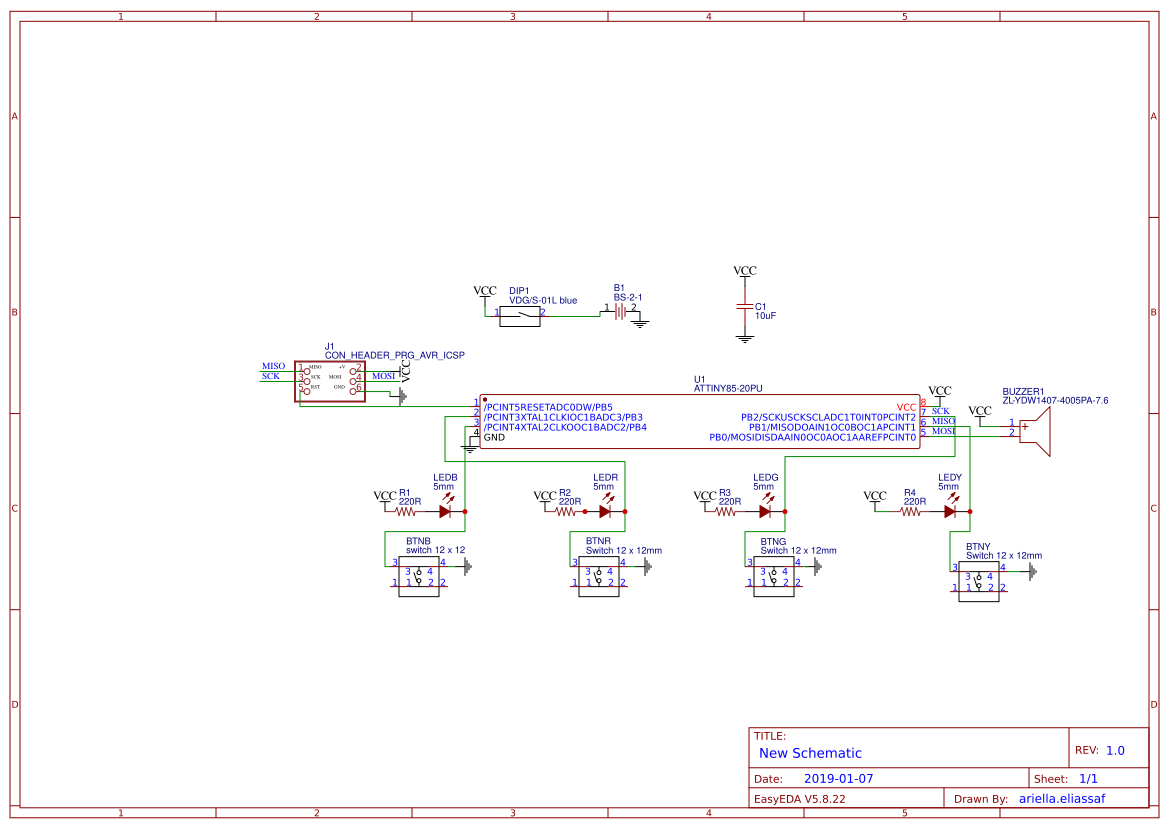Select the ariella.eliassaf drawn-by text

[1062, 799]
